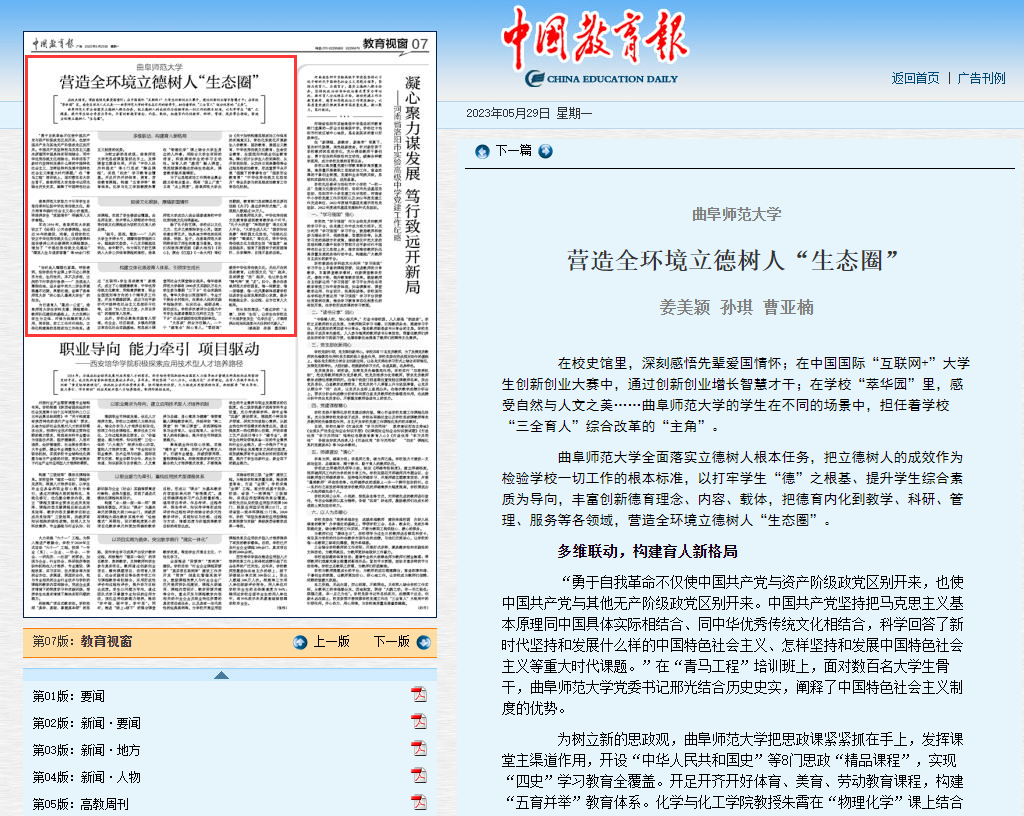The image size is (1024, 816).
Task: Download PDF of 第05版 高教周刊
Action: [419, 803]
